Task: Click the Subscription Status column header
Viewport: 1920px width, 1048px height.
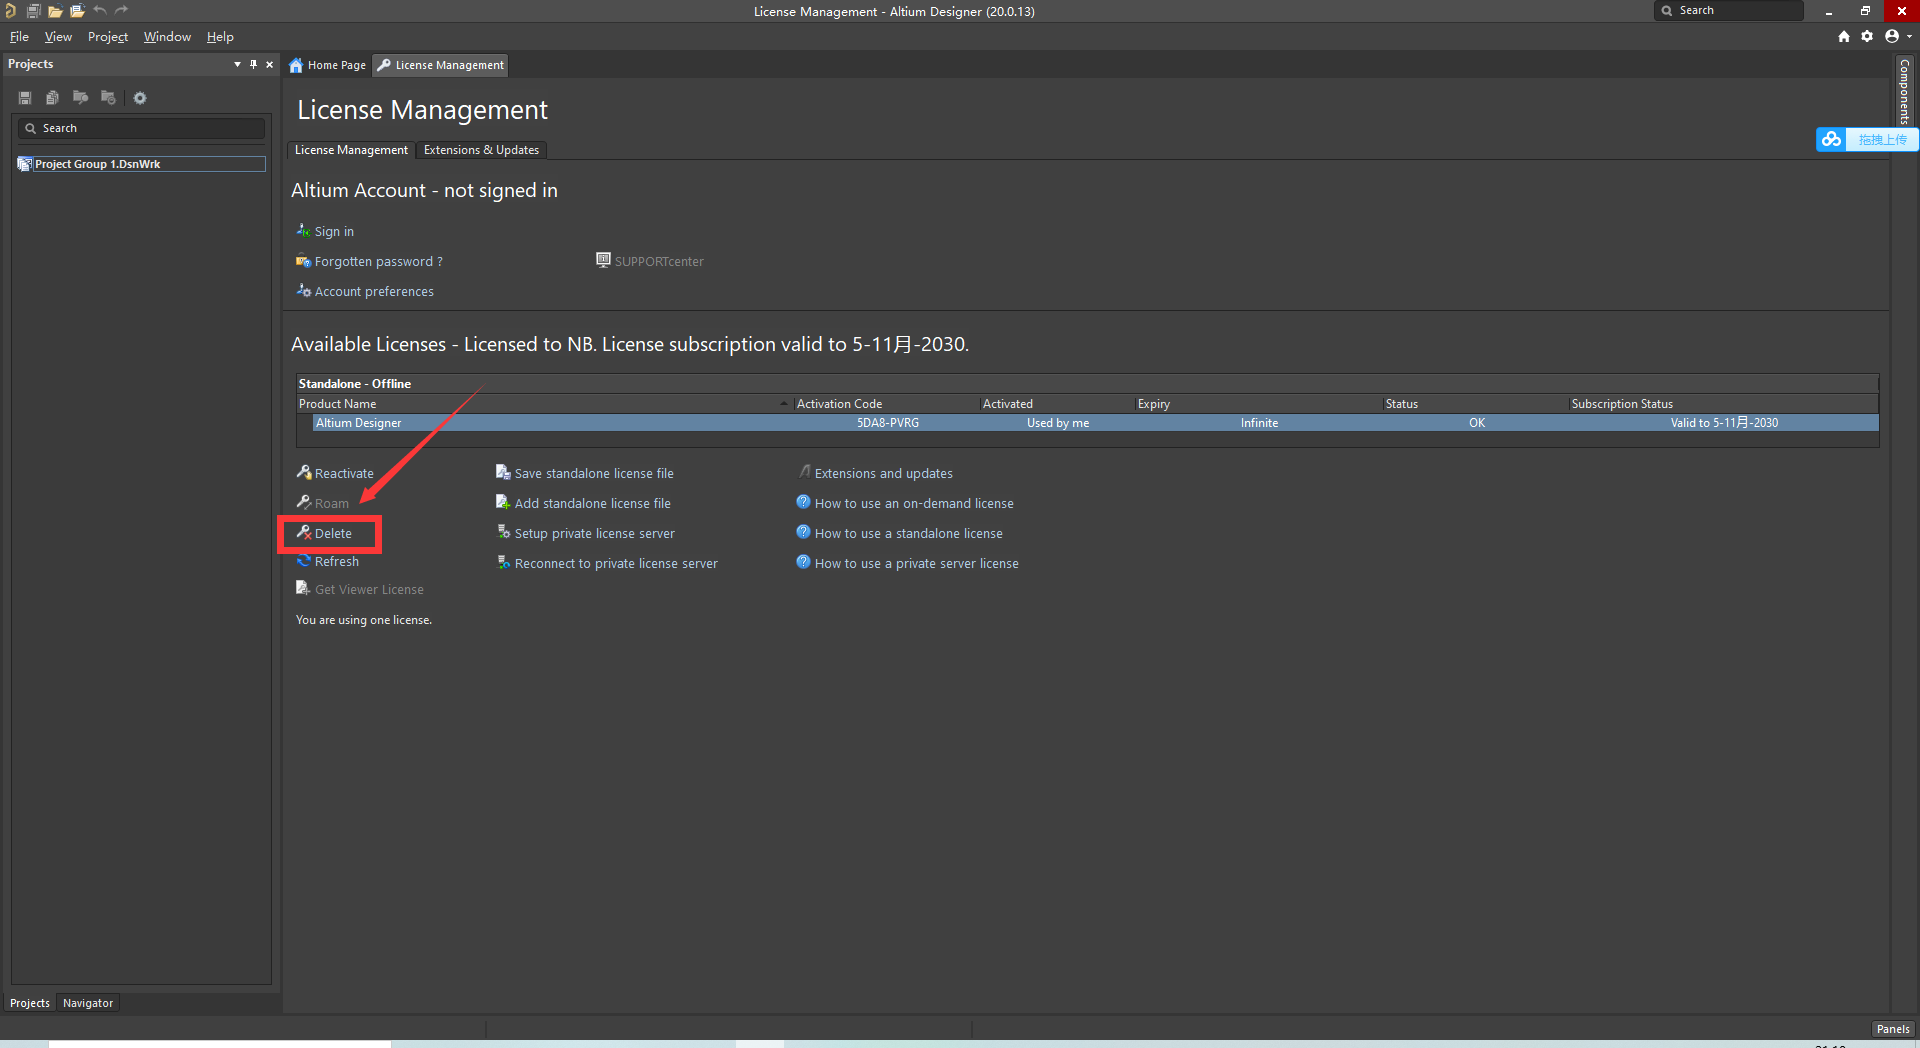Action: (x=1723, y=404)
